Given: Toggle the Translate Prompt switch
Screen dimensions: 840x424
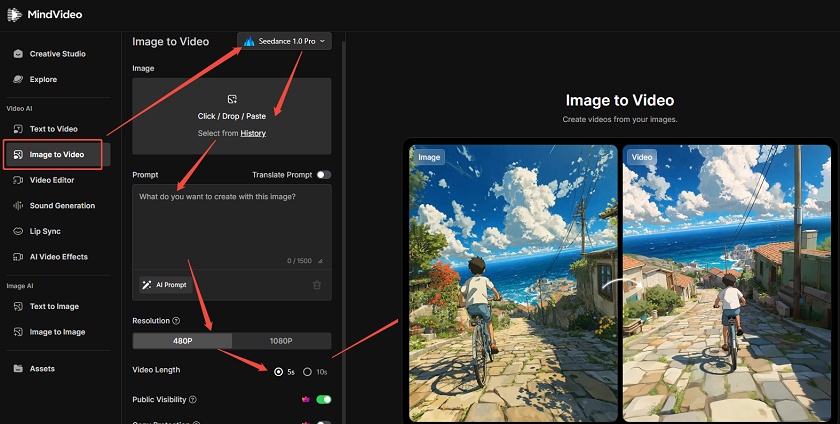Looking at the screenshot, I should point(324,175).
